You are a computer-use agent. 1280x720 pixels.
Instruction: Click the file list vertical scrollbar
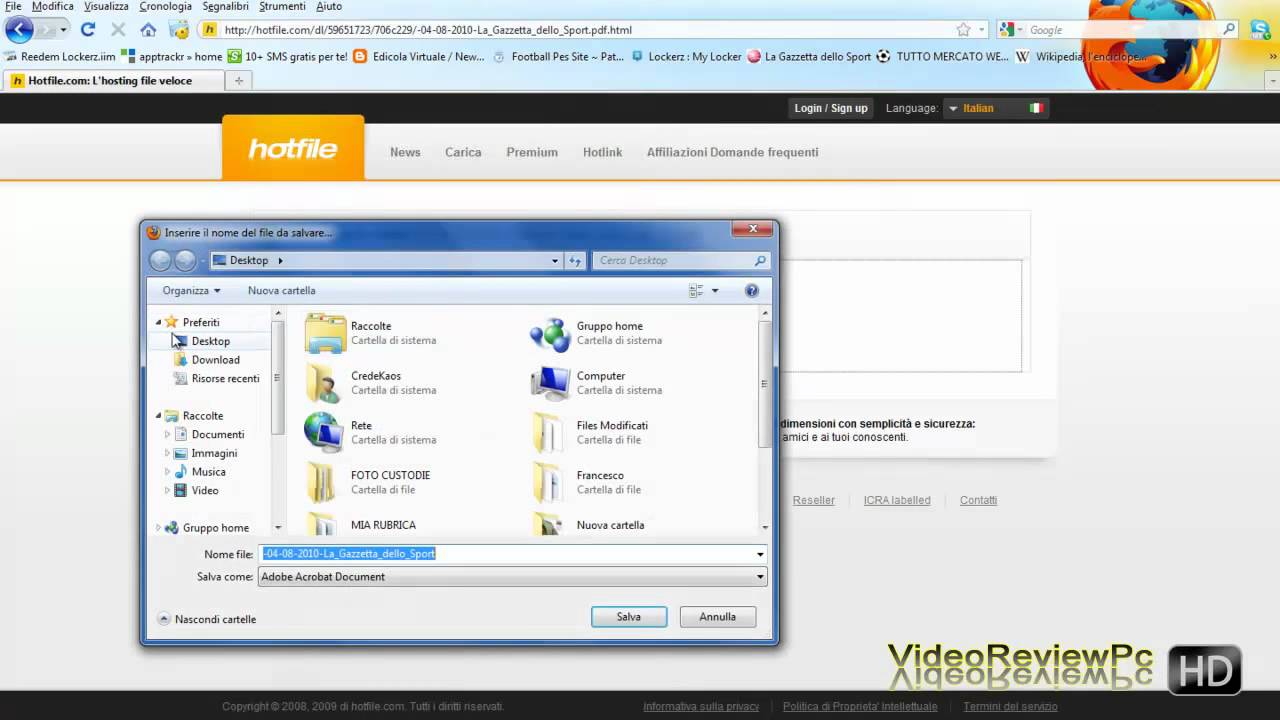(x=764, y=420)
